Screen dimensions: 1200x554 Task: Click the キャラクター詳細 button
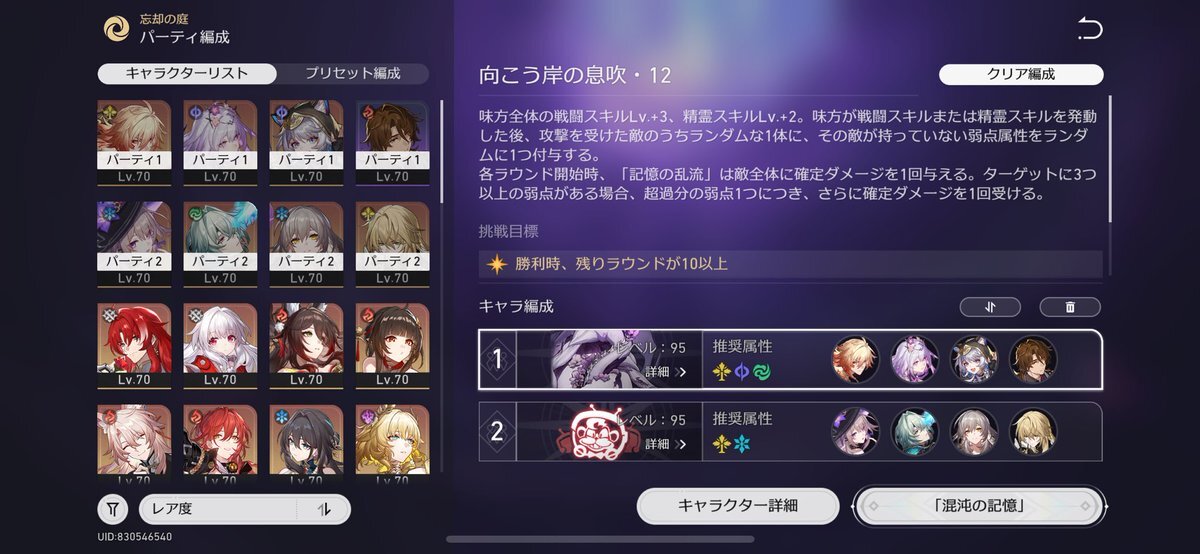click(x=738, y=506)
